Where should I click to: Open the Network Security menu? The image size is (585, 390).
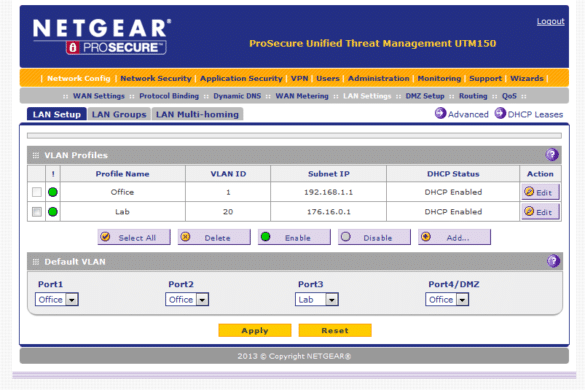pyautogui.click(x=156, y=78)
